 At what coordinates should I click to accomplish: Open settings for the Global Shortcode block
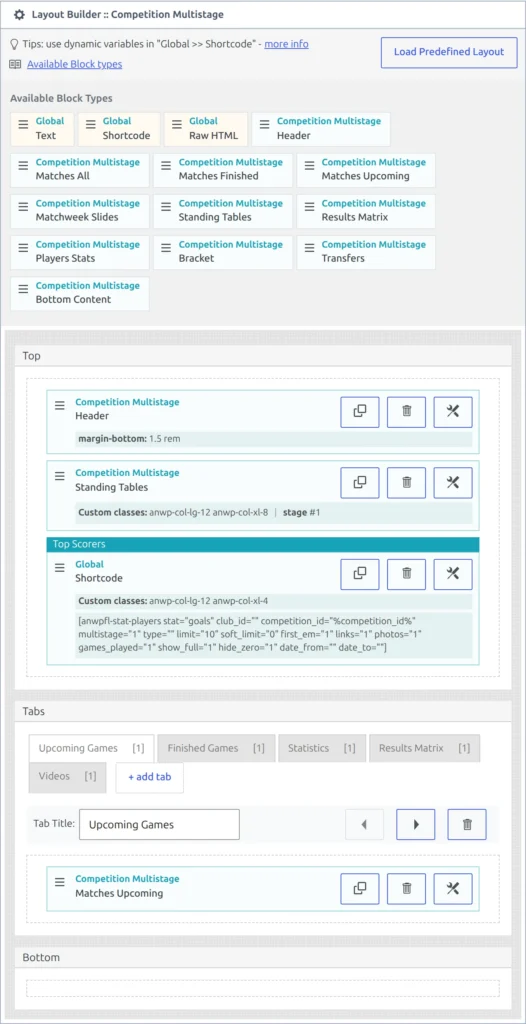pyautogui.click(x=453, y=574)
